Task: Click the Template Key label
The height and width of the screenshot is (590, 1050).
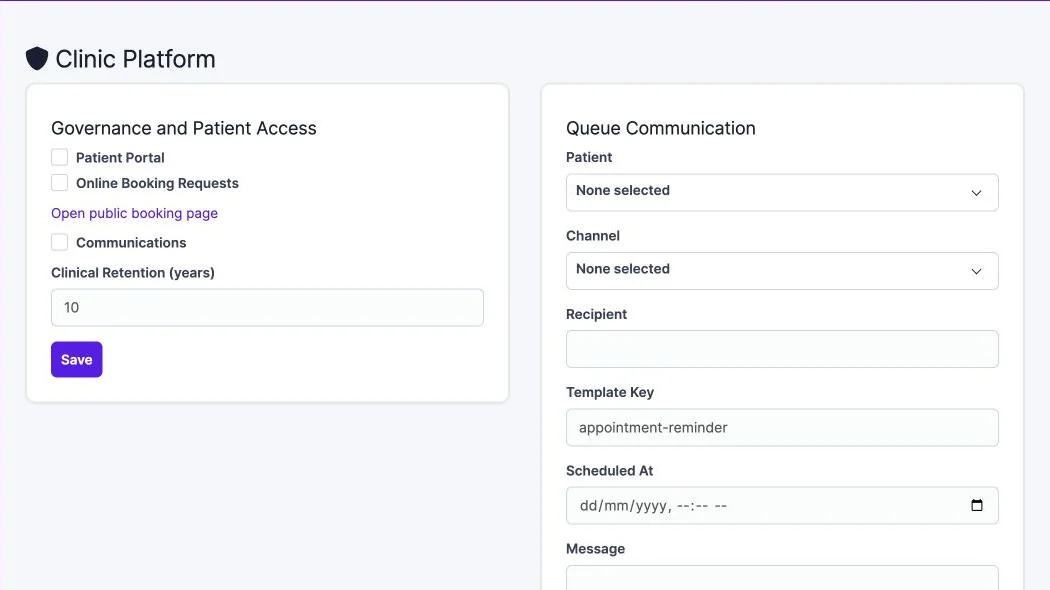Action: (x=609, y=392)
